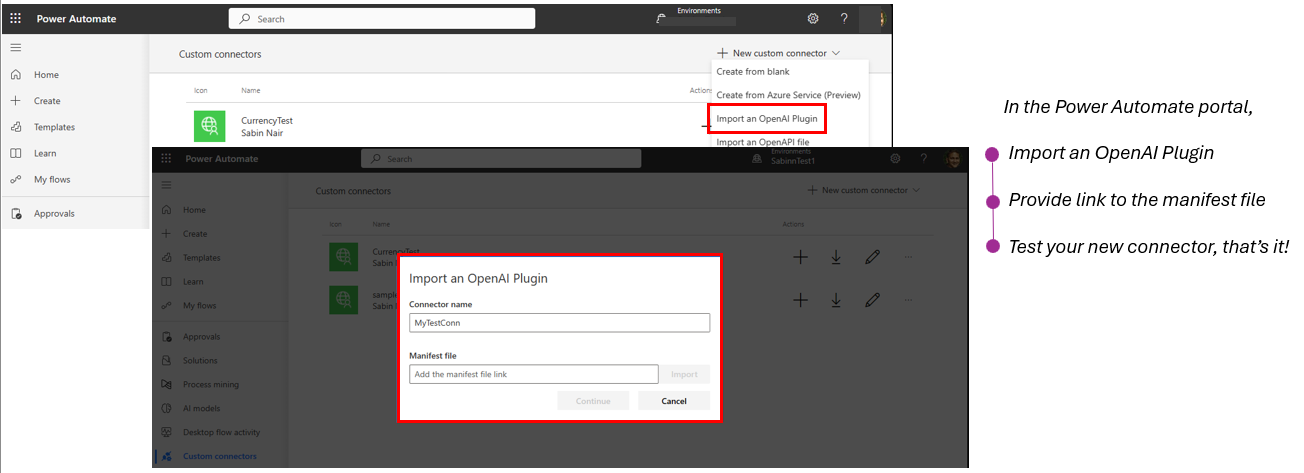Click the Manifest file link input field
1304x473 pixels.
pyautogui.click(x=533, y=374)
